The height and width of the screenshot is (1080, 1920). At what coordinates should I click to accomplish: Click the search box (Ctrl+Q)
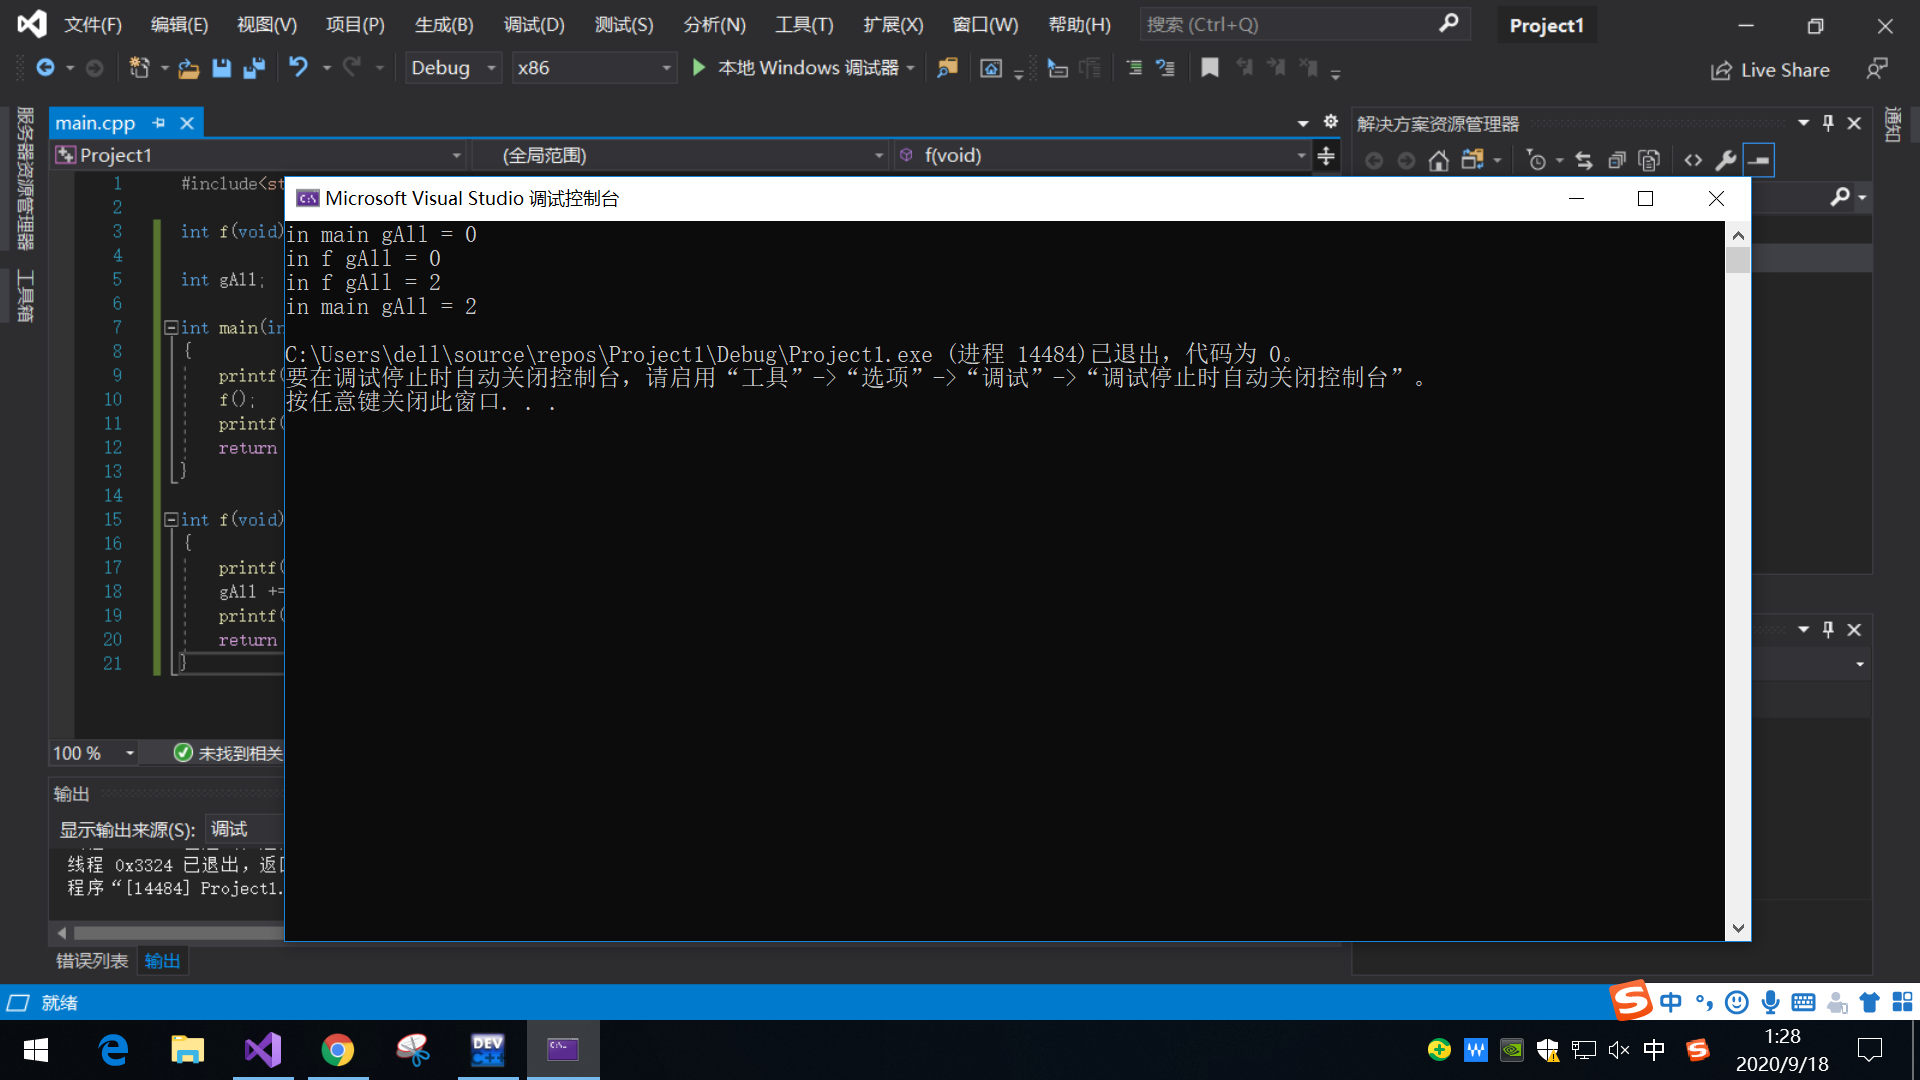coord(1290,24)
